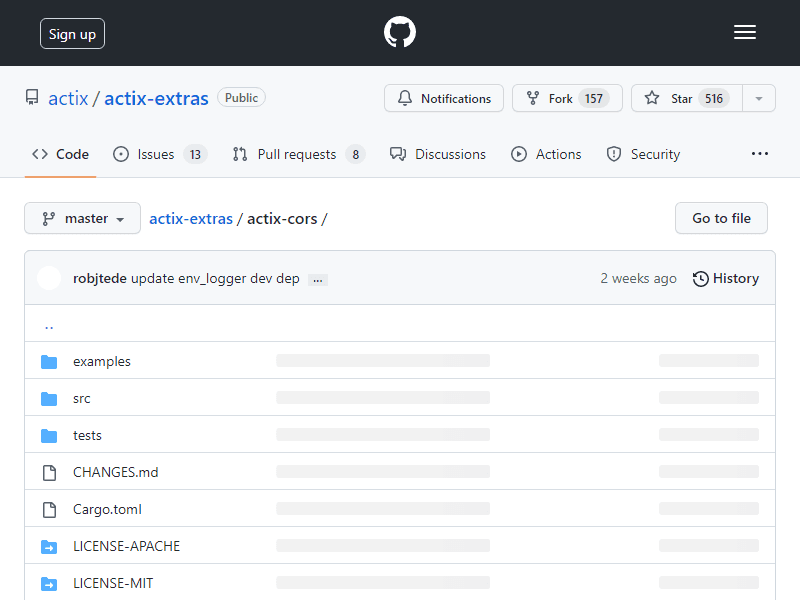Click the code brackets icon

coord(40,154)
